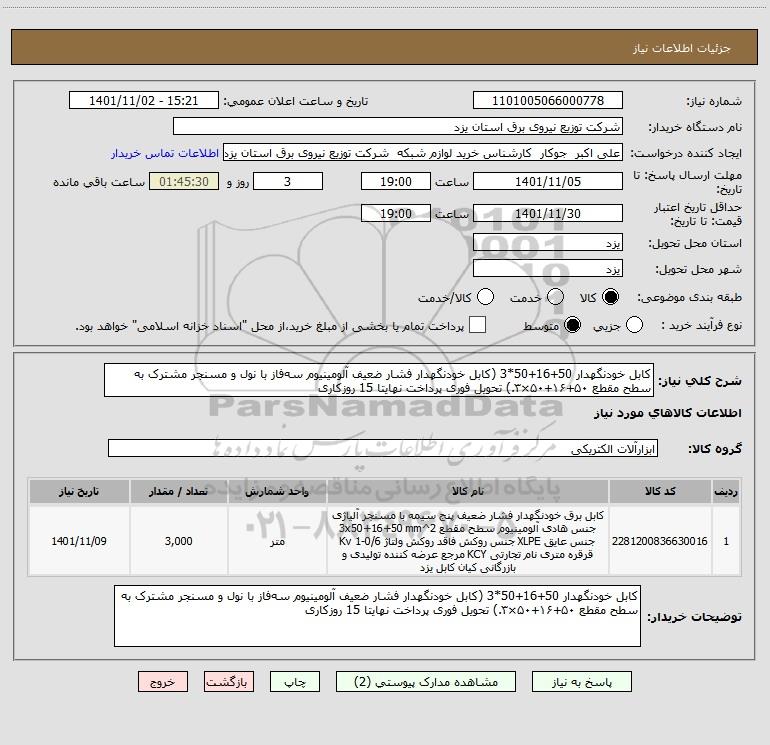Image resolution: width=770 pixels, height=745 pixels.
Task: Open the اطلاعات تماس خریدار link
Action: point(165,153)
